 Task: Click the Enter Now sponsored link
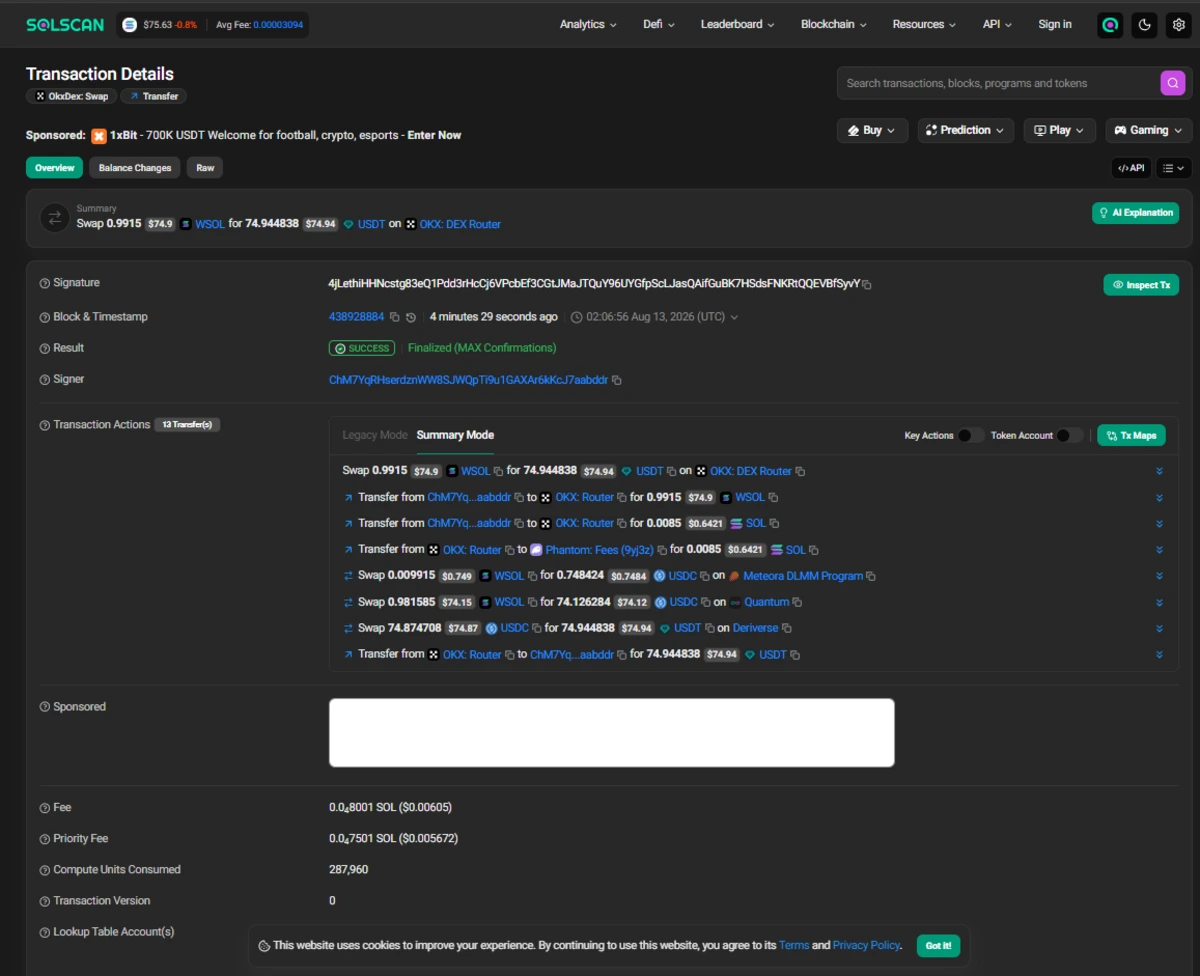coord(434,135)
